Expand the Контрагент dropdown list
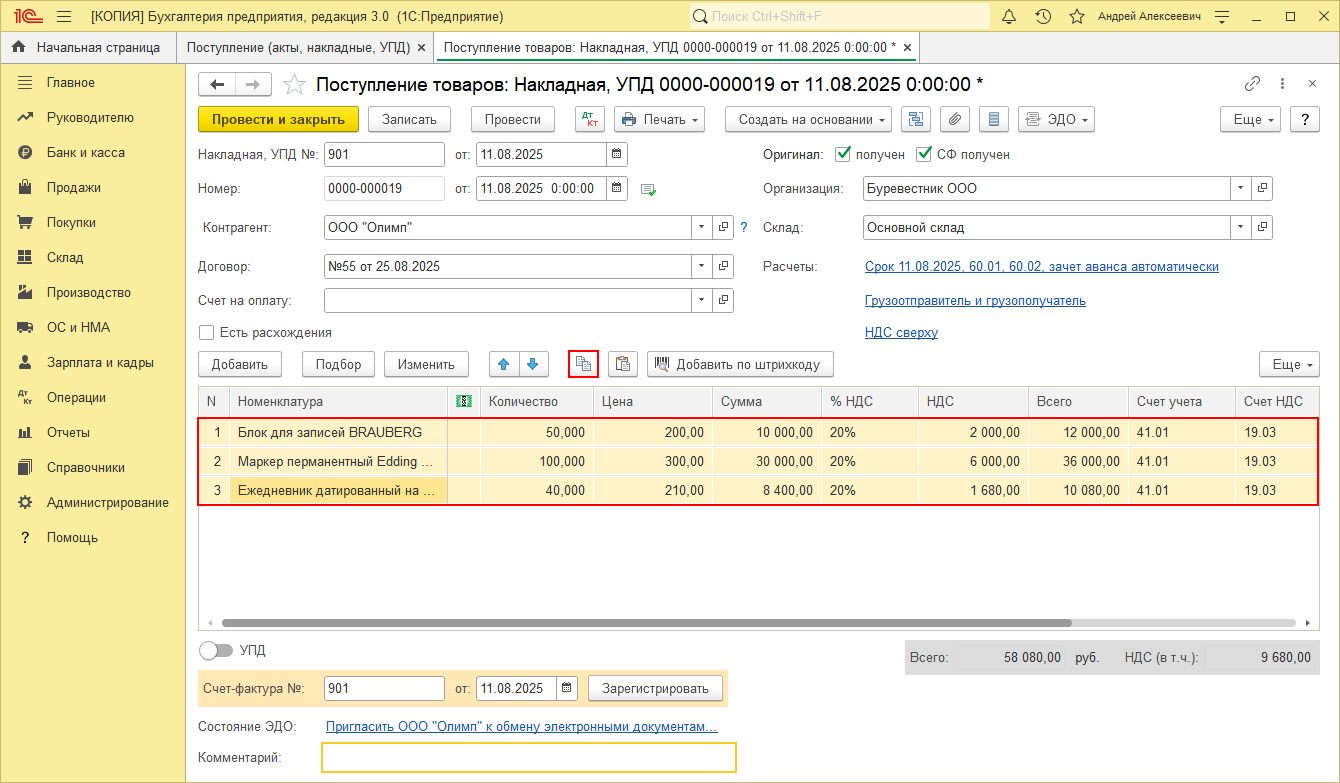This screenshot has height=783, width=1340. pyautogui.click(x=700, y=228)
